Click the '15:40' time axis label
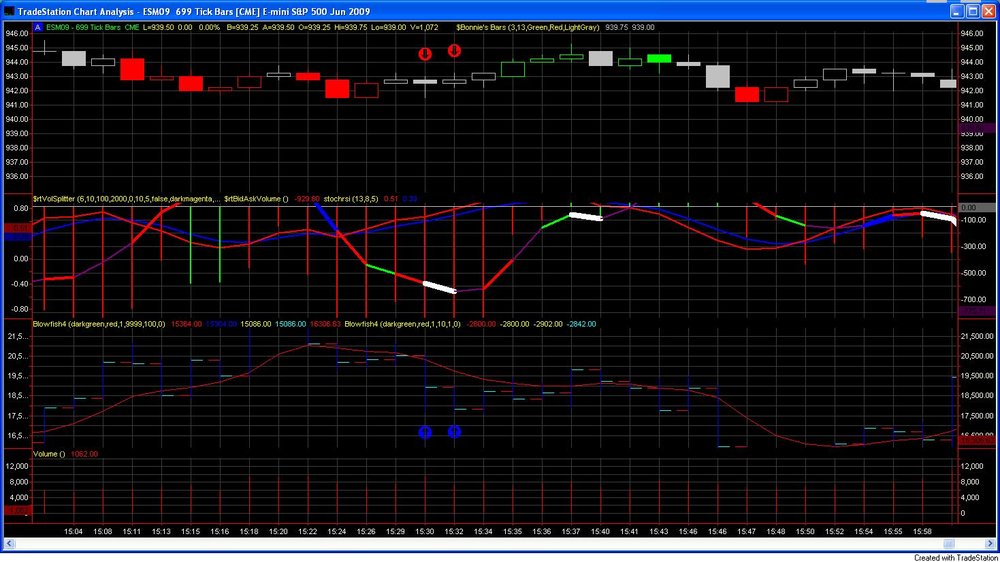The width and height of the screenshot is (1000, 562). coord(600,531)
